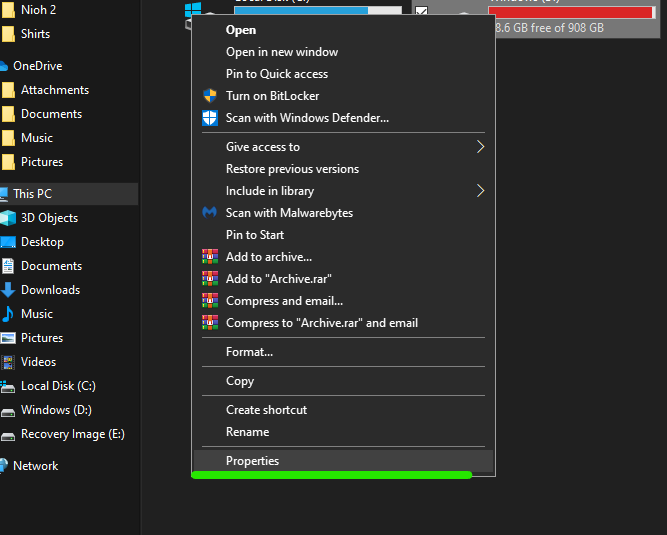Click the Recovery Image (E:) drive icon

click(x=8, y=435)
